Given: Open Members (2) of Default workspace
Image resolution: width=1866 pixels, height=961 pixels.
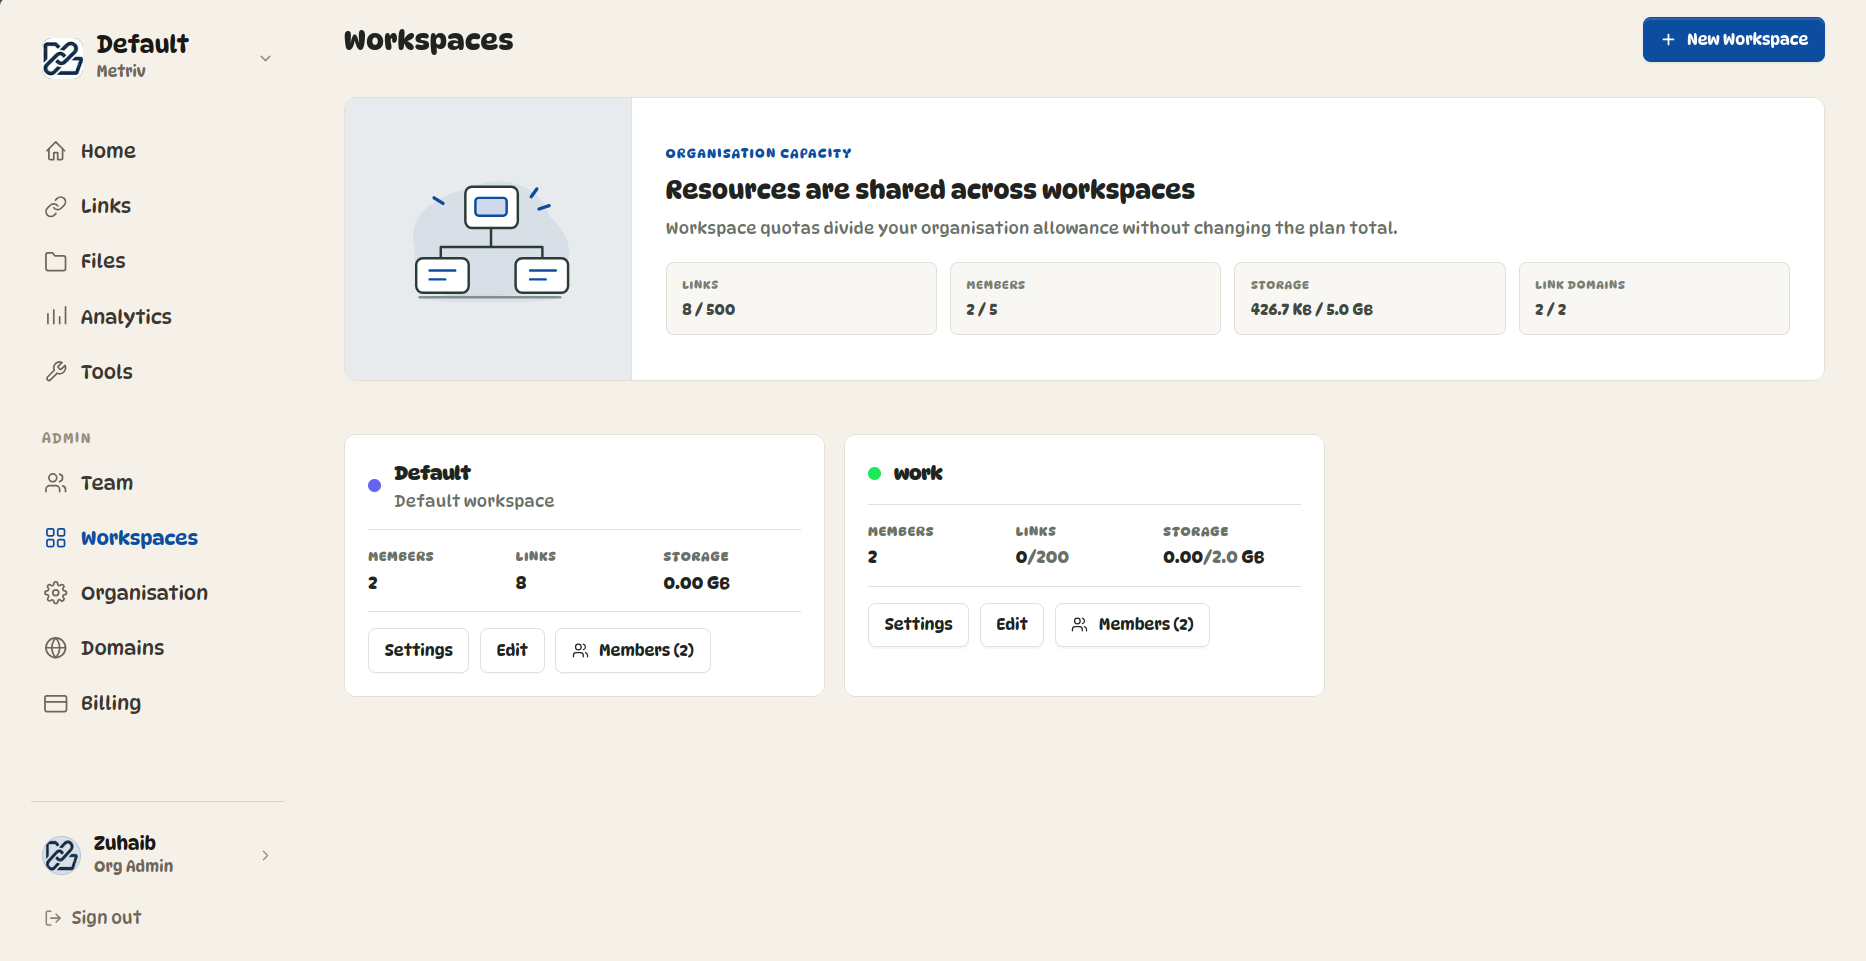Looking at the screenshot, I should [x=633, y=650].
